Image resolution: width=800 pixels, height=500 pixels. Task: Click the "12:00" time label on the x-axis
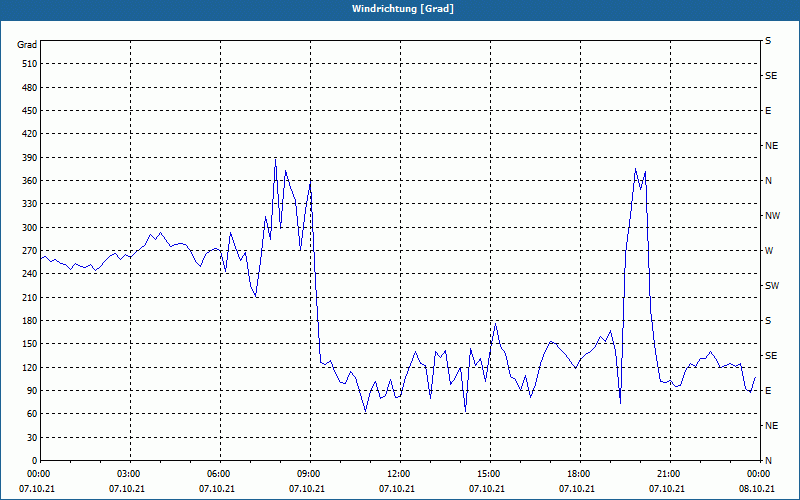[x=397, y=474]
